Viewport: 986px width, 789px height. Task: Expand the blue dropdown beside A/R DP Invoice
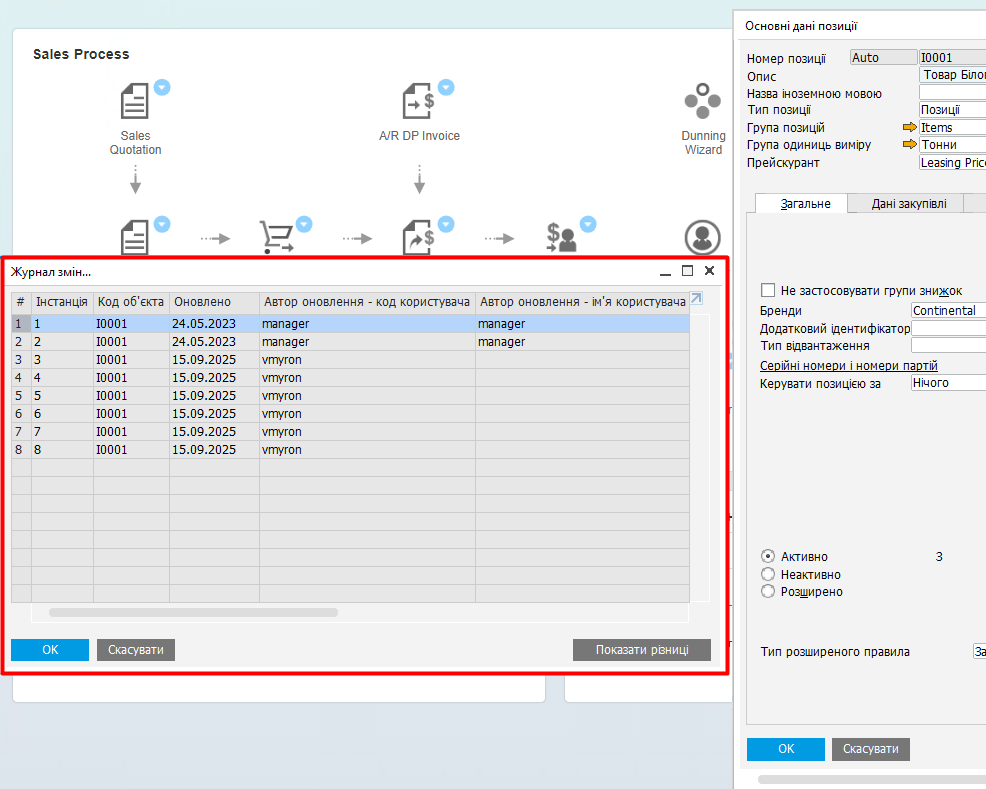446,87
